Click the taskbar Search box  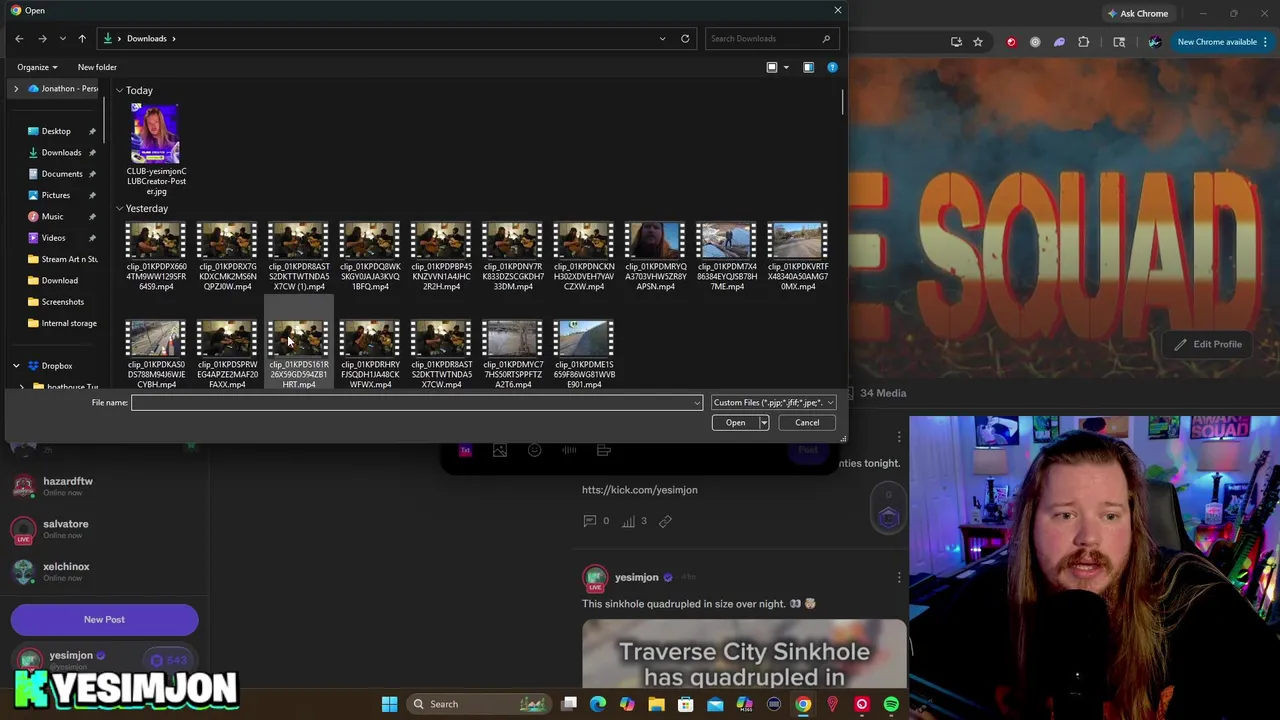[481, 704]
